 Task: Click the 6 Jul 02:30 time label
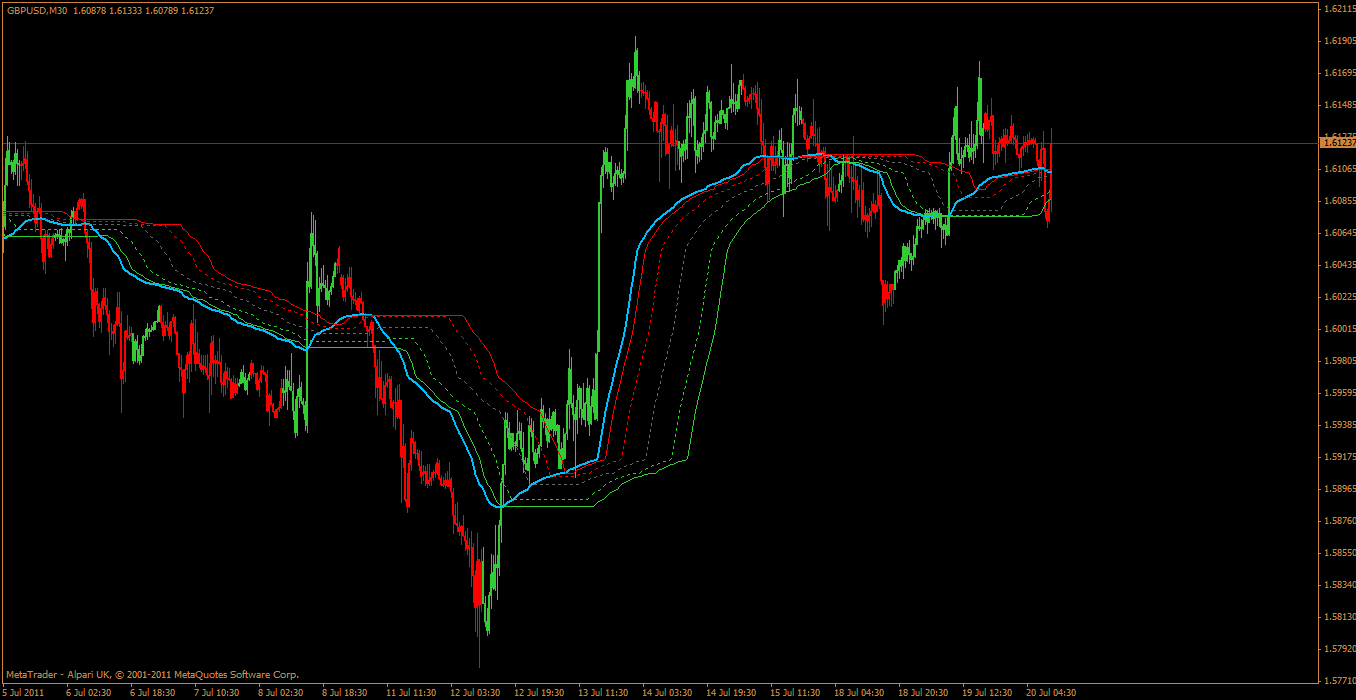pyautogui.click(x=89, y=692)
